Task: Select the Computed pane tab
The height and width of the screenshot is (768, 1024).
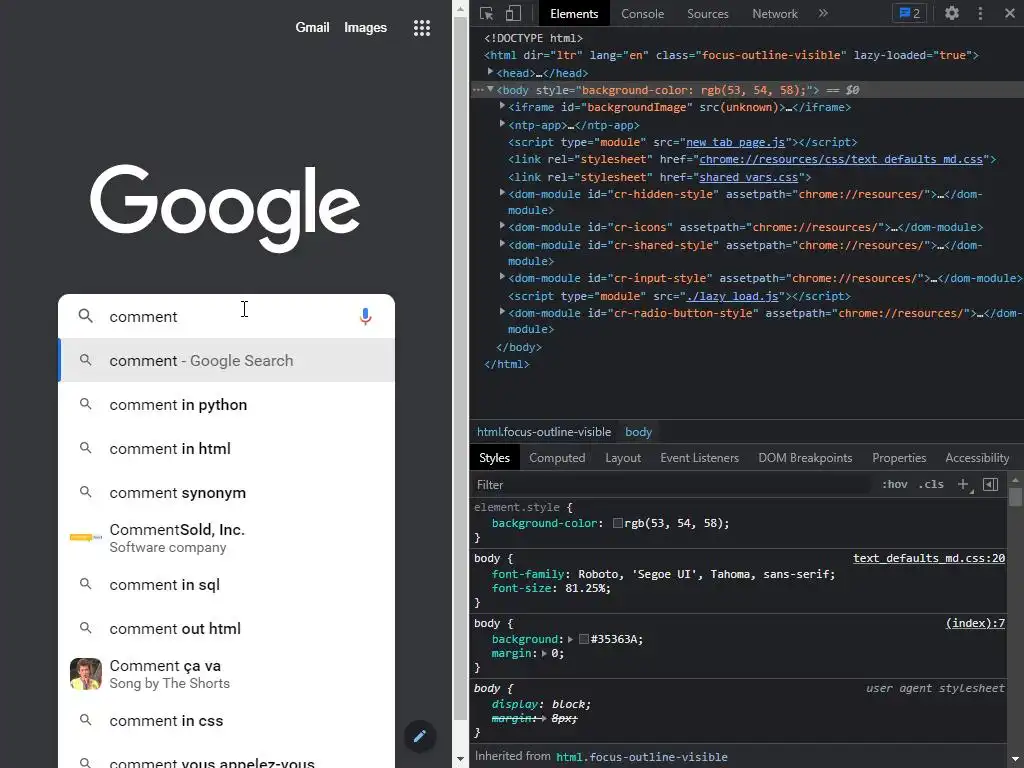Action: tap(557, 458)
